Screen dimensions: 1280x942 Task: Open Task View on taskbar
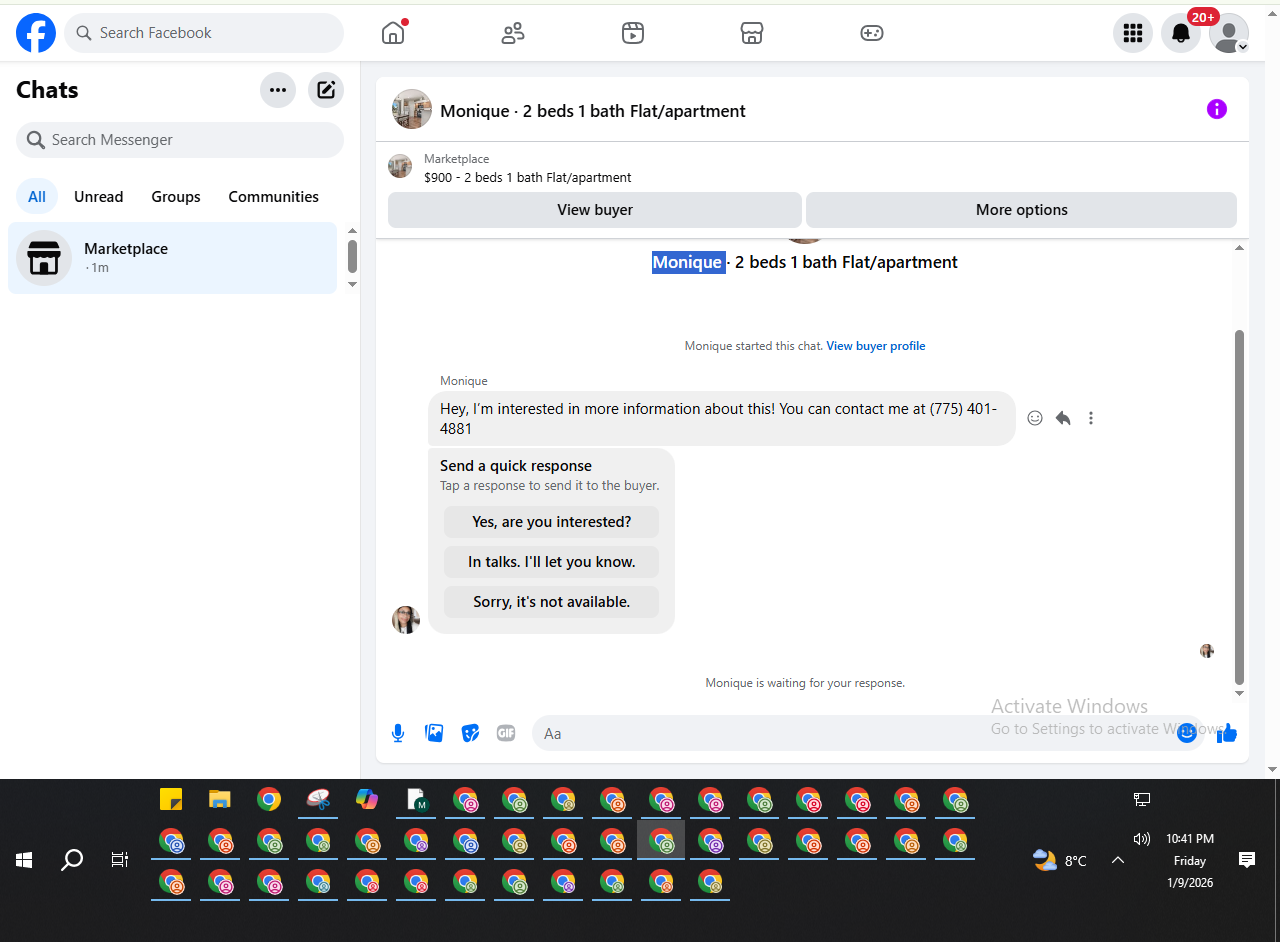(120, 860)
